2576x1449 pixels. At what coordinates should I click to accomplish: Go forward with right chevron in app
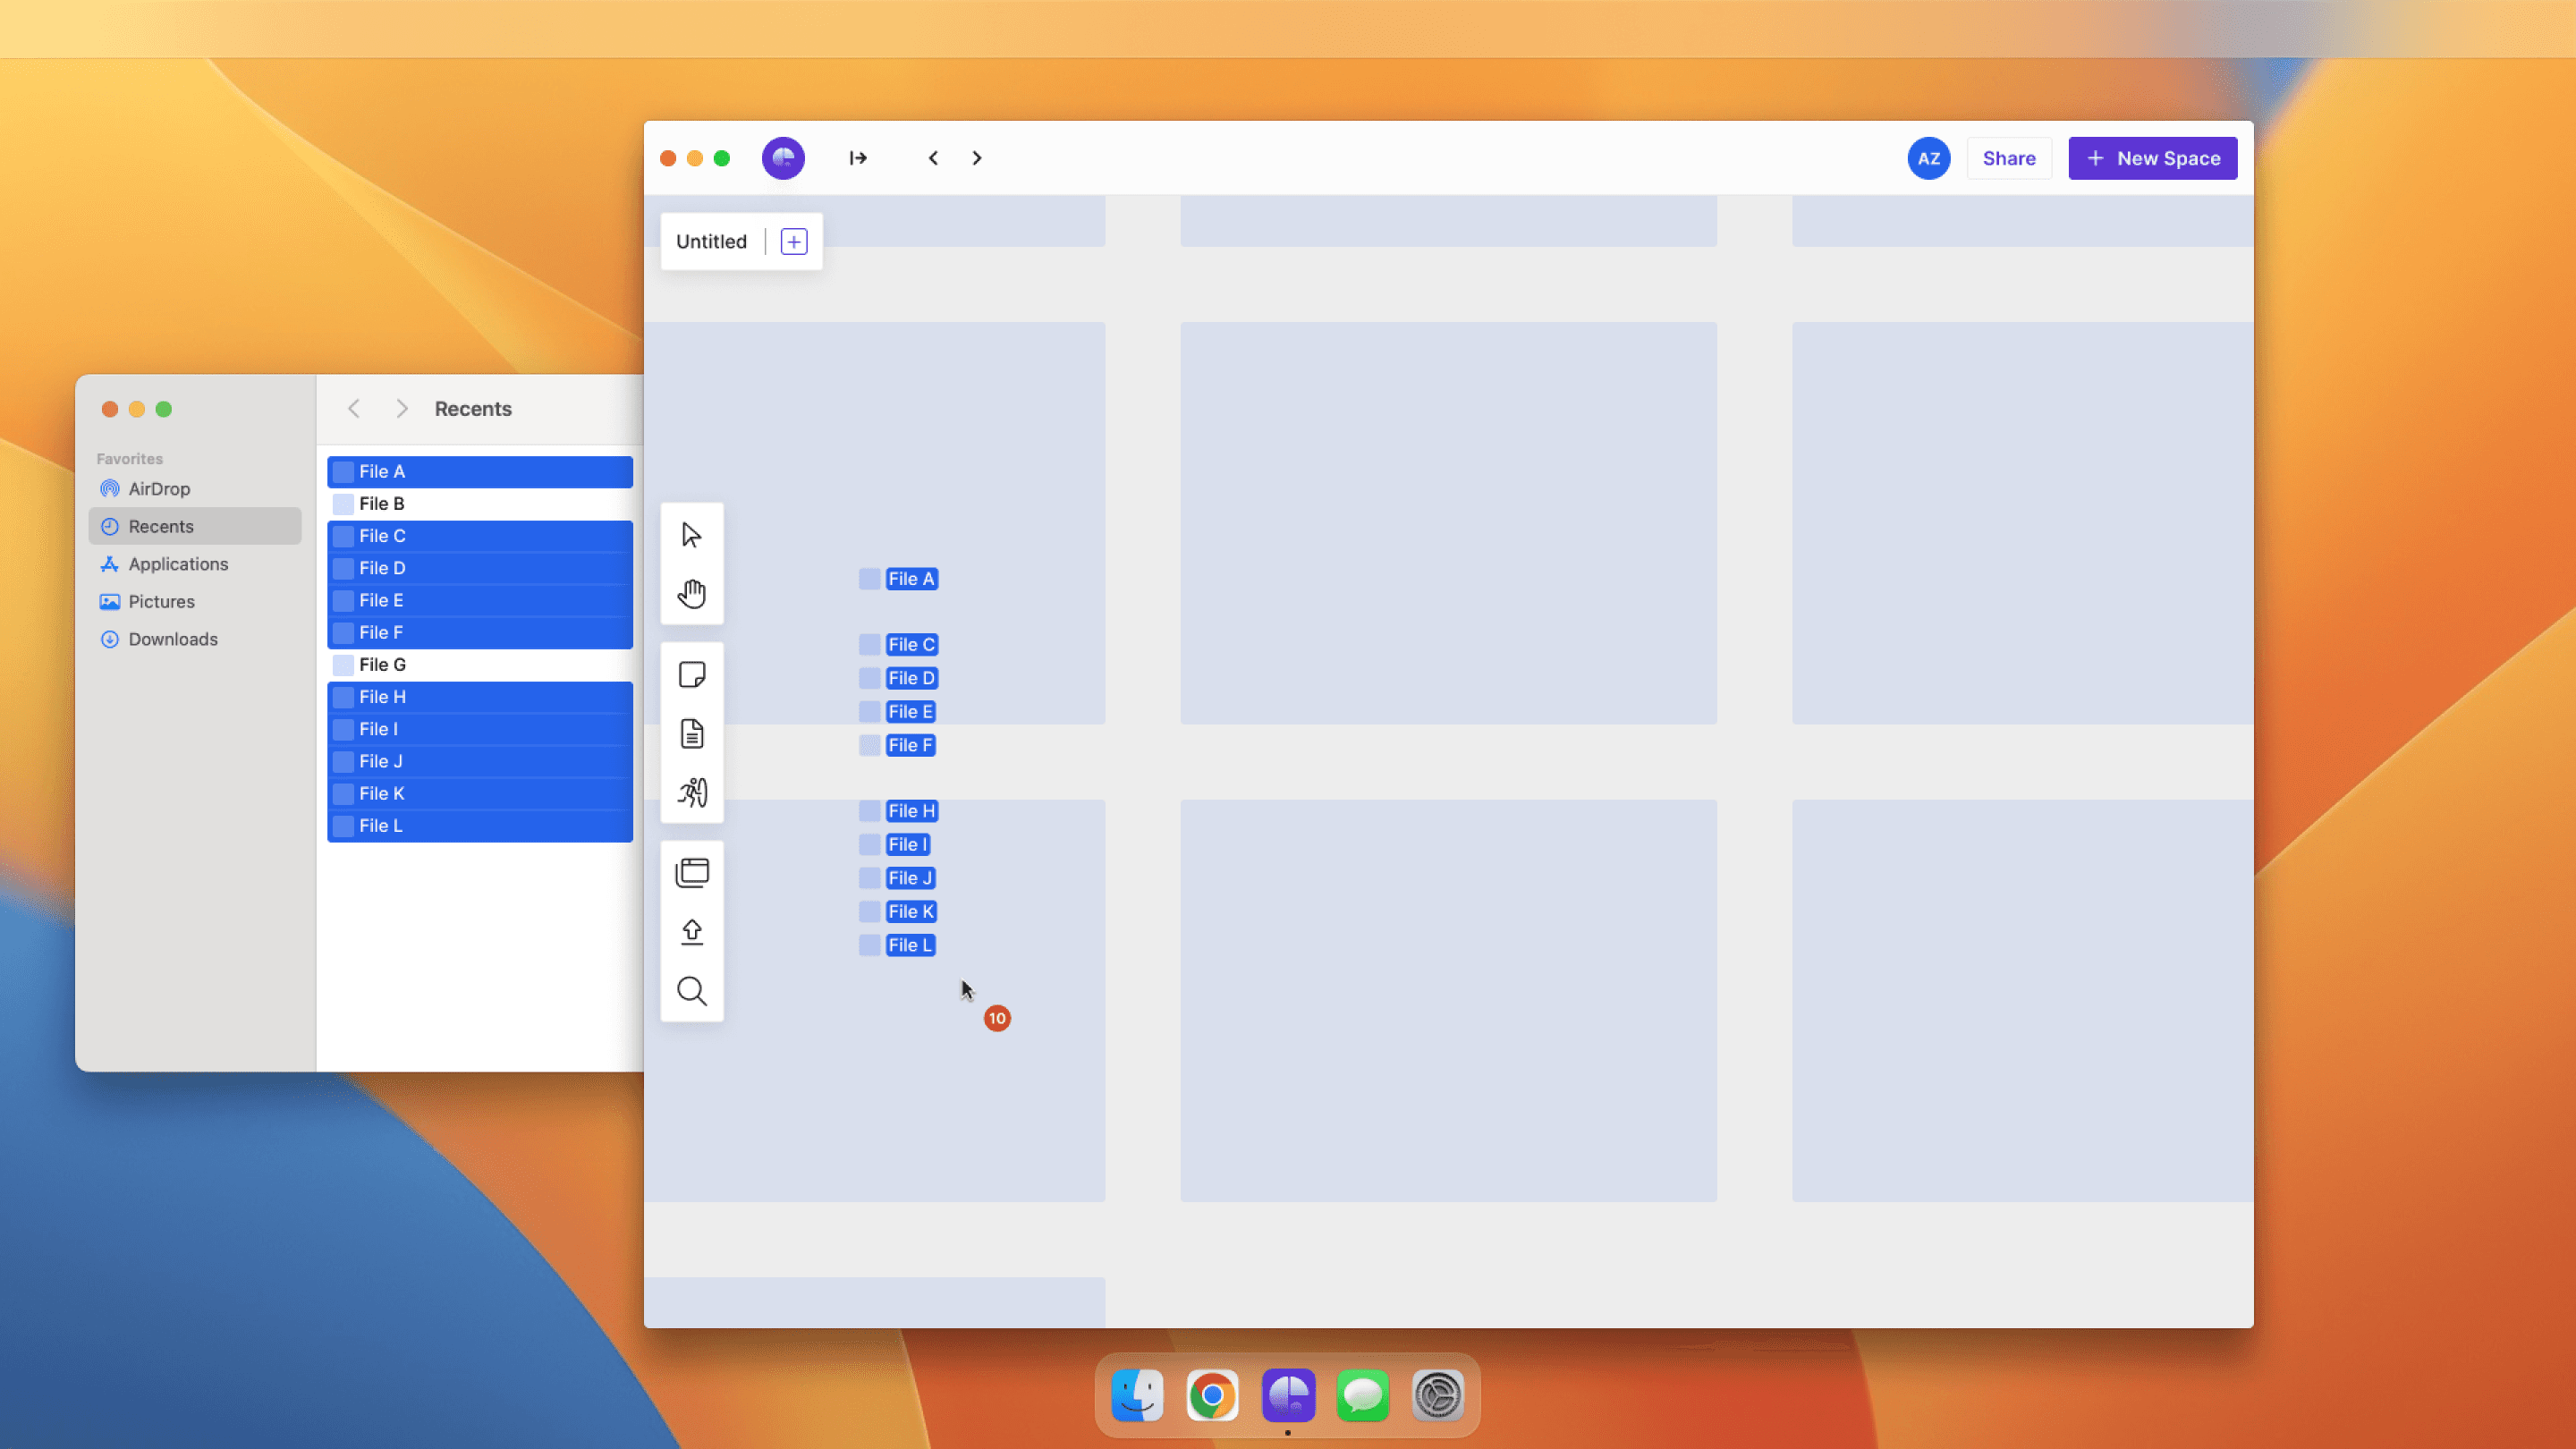[x=977, y=158]
